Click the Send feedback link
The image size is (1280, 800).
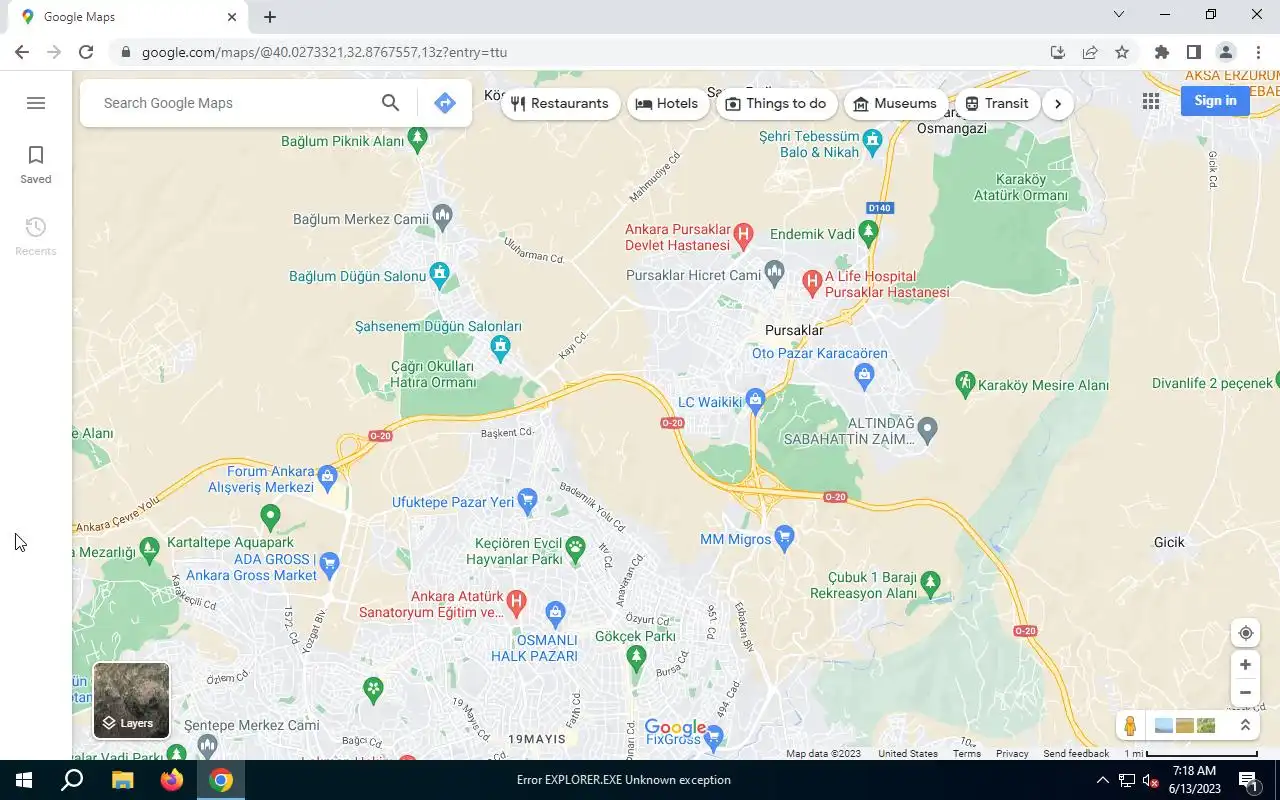(x=1076, y=754)
